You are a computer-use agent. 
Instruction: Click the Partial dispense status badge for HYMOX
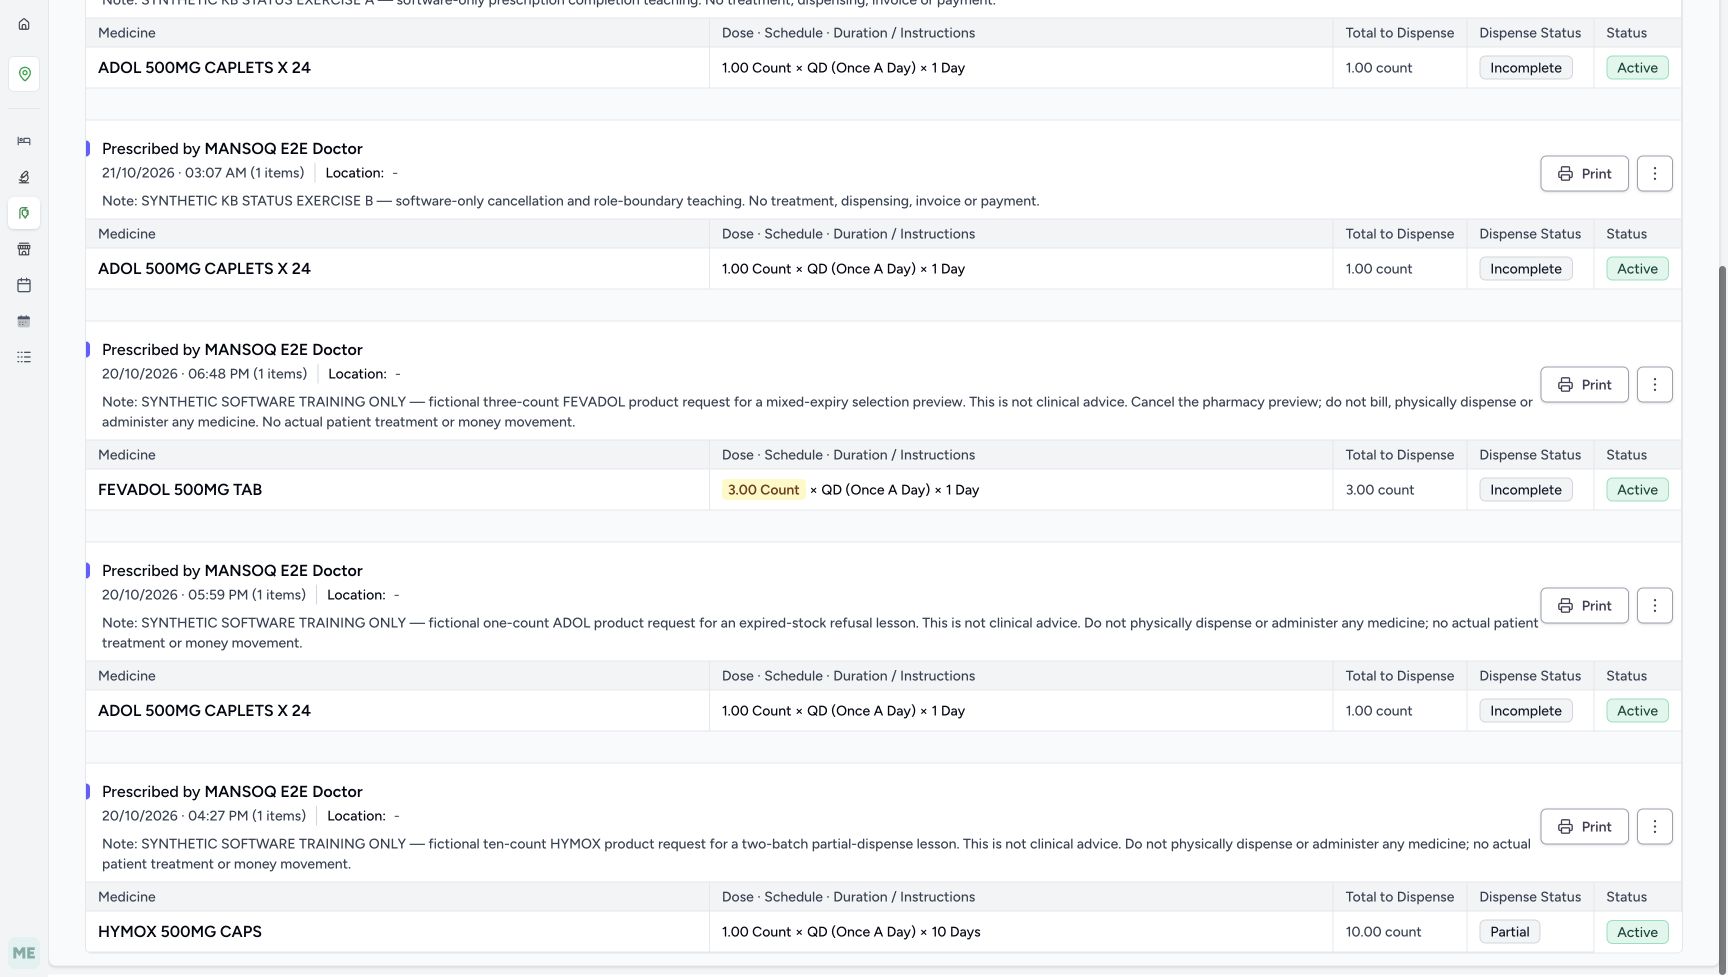pyautogui.click(x=1509, y=932)
